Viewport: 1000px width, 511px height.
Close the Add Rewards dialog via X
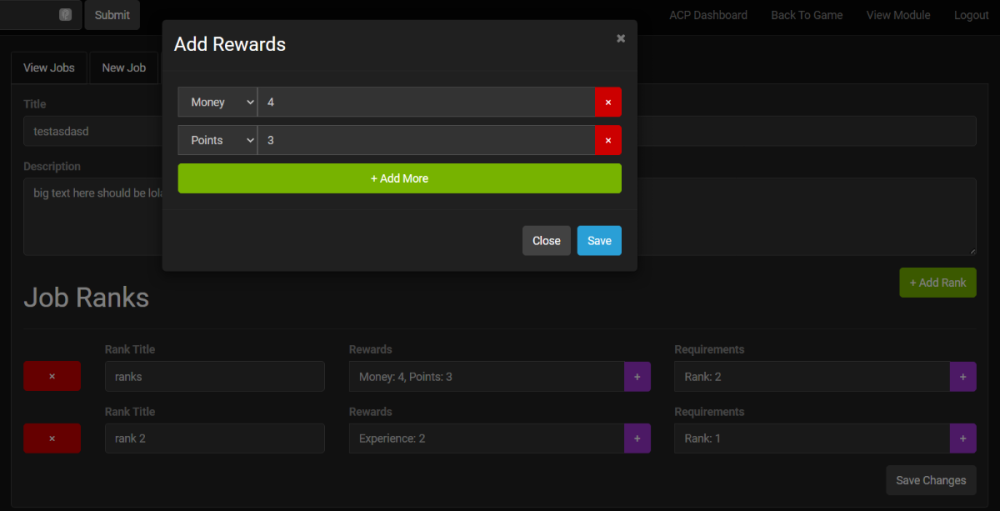(x=620, y=39)
